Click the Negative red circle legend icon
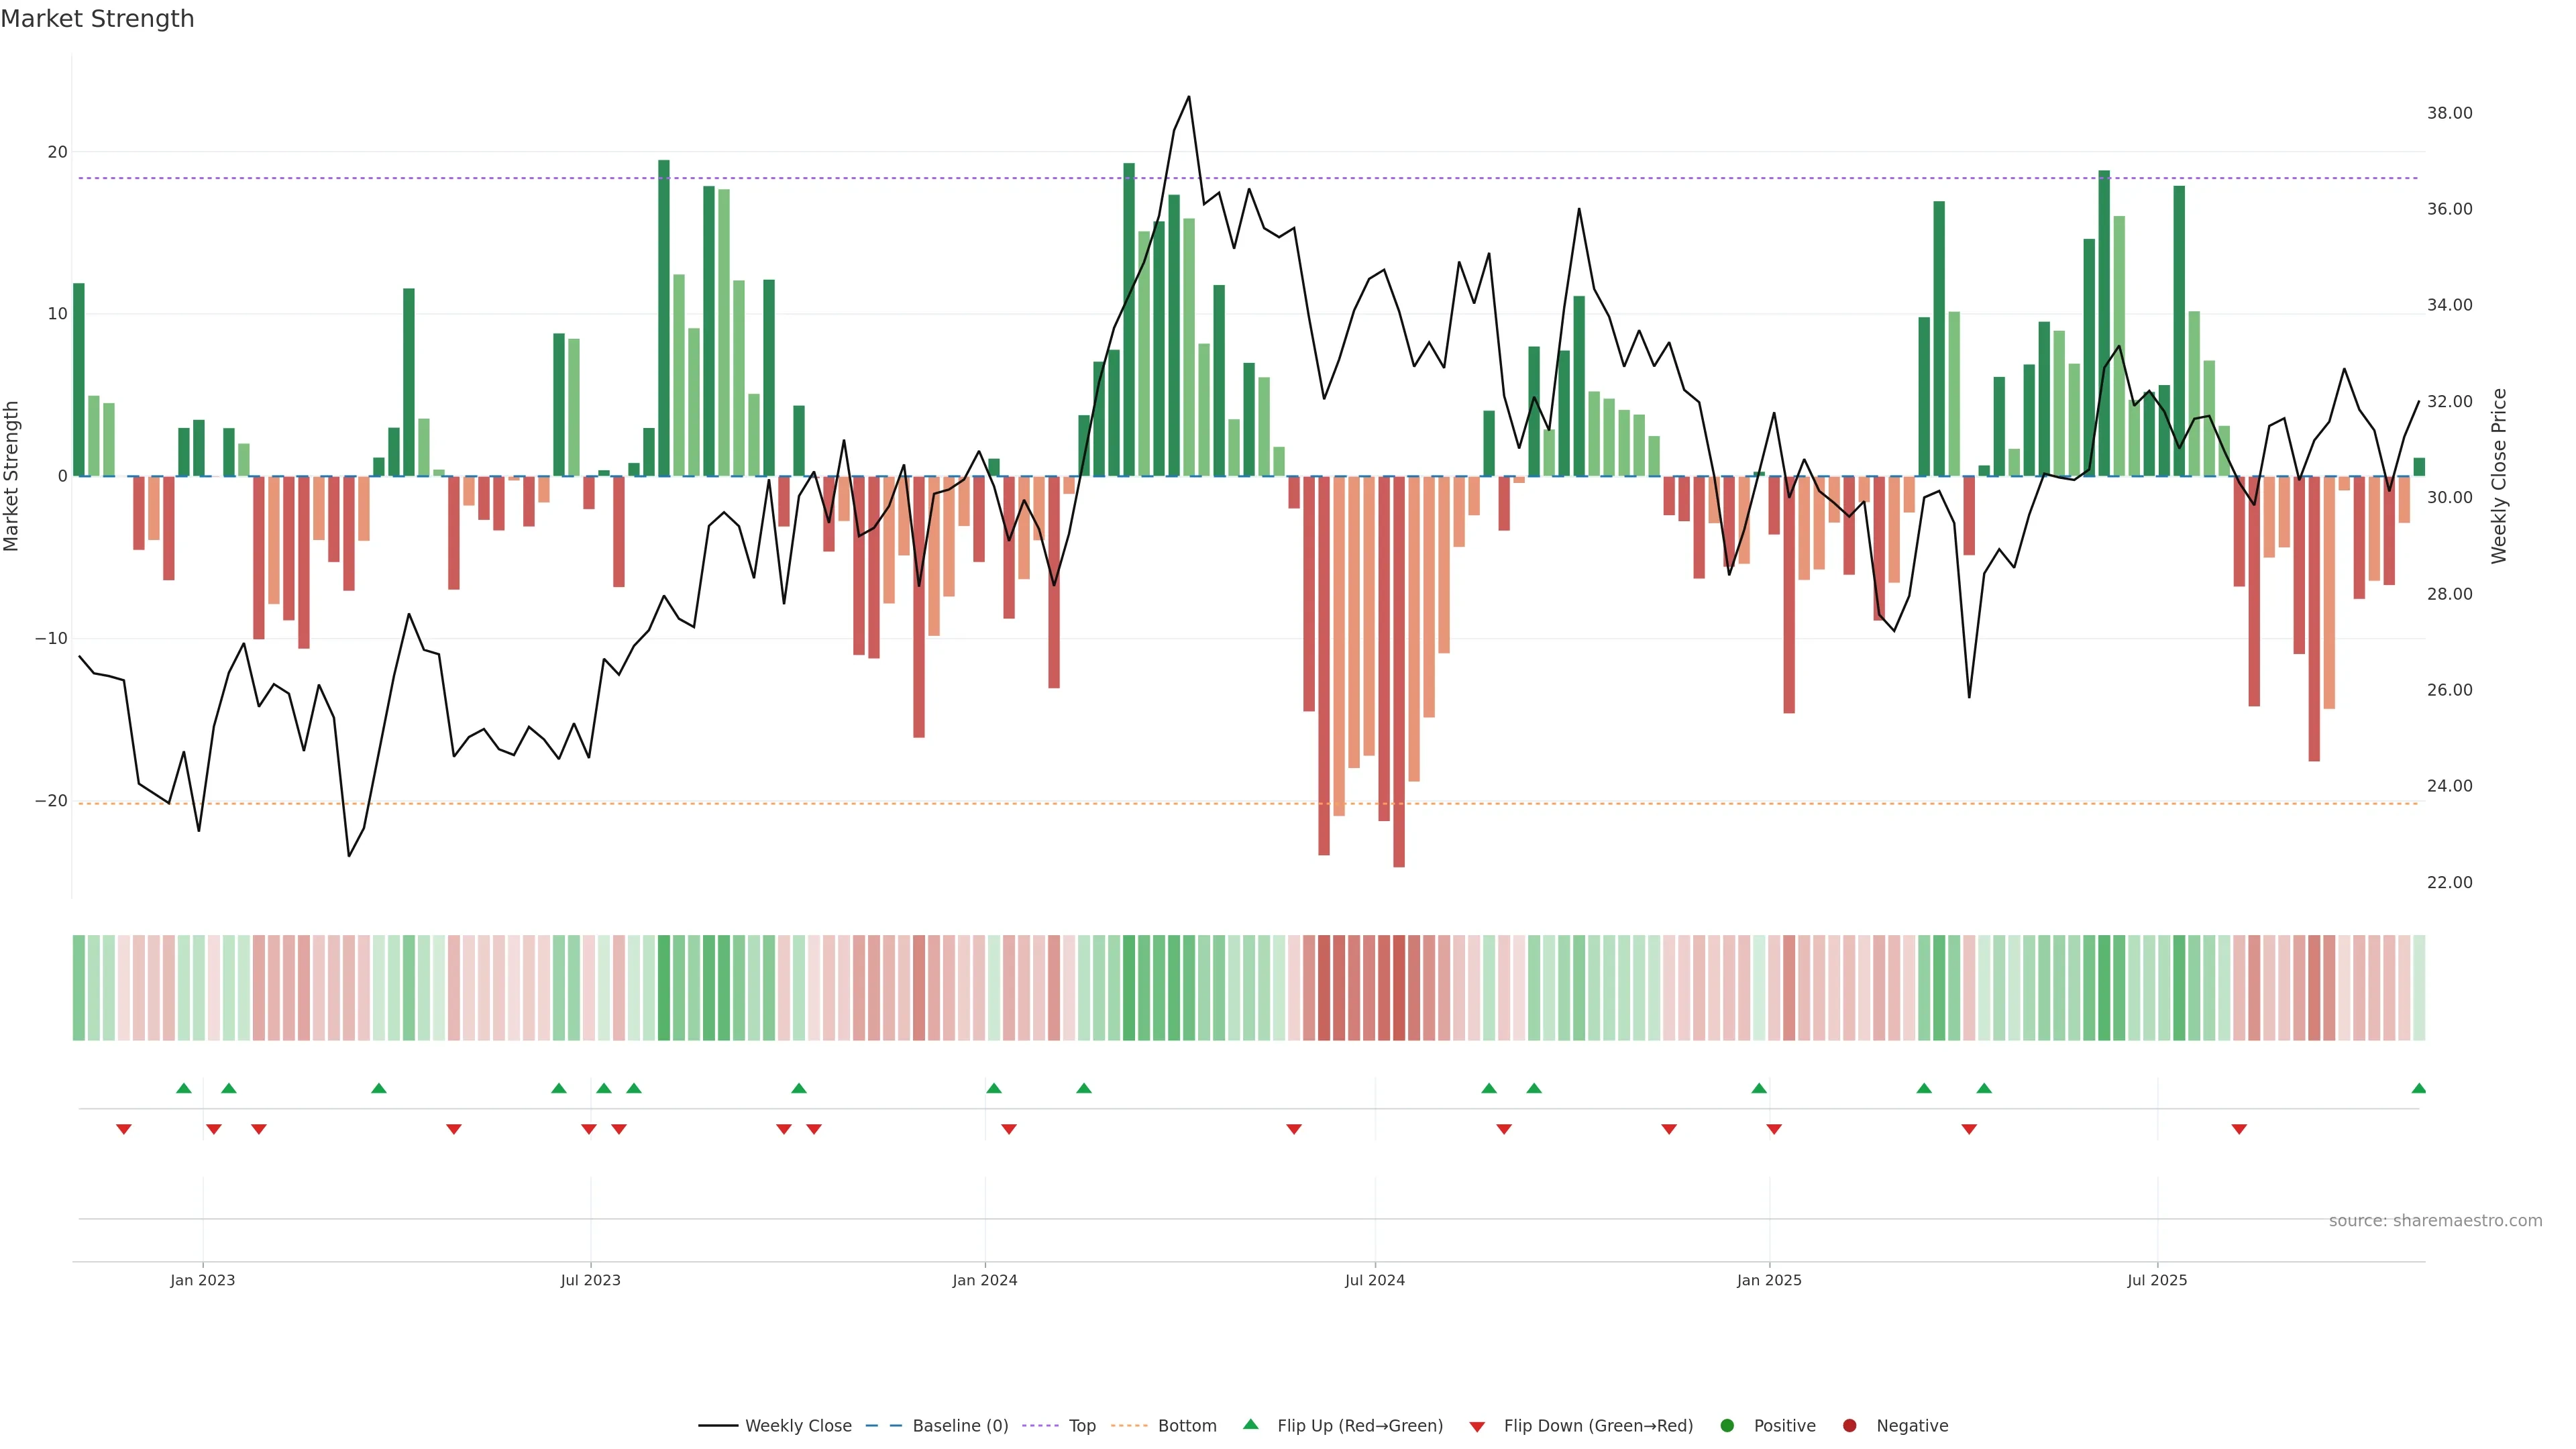This screenshot has width=2576, height=1449. pyautogui.click(x=1849, y=1425)
